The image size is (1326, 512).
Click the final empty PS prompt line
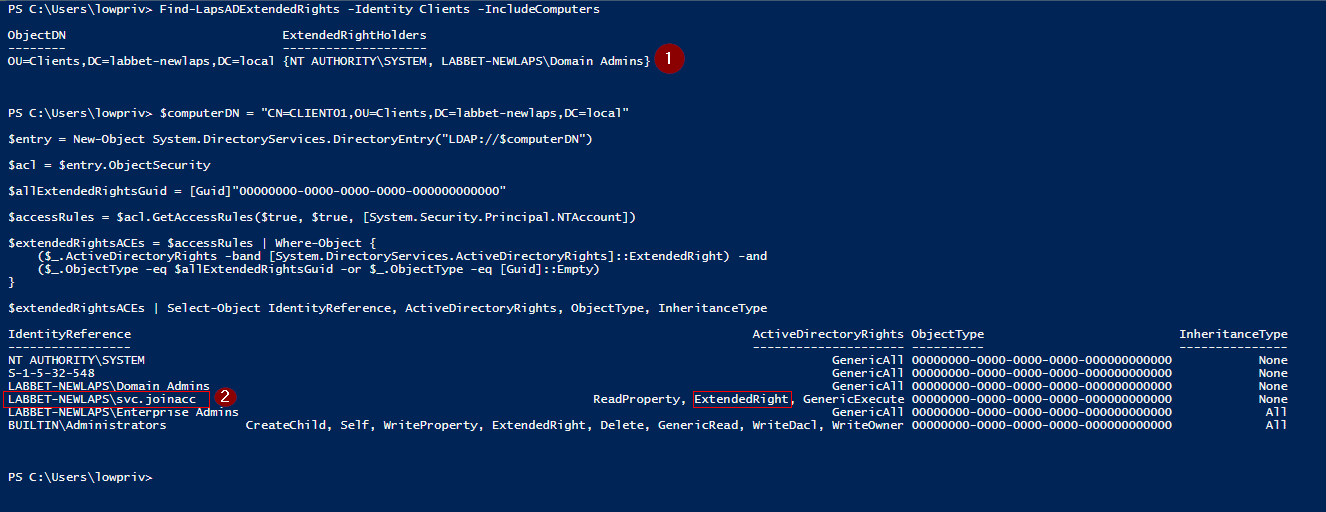pyautogui.click(x=80, y=478)
